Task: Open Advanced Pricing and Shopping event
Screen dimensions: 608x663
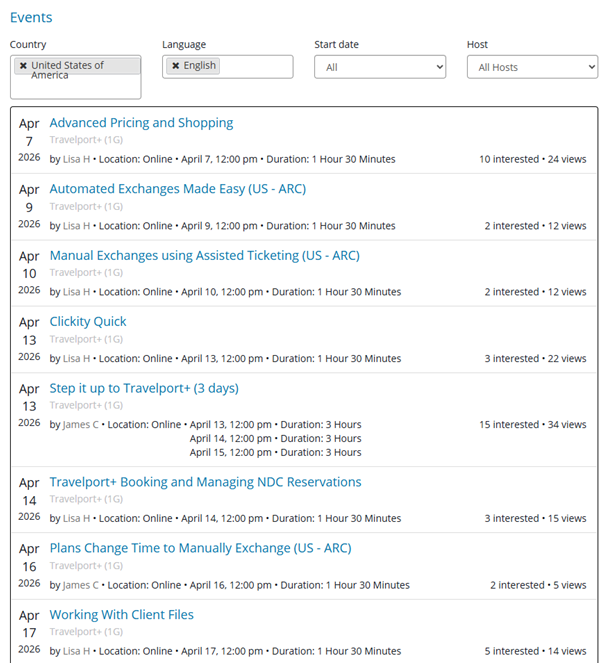Action: 141,123
